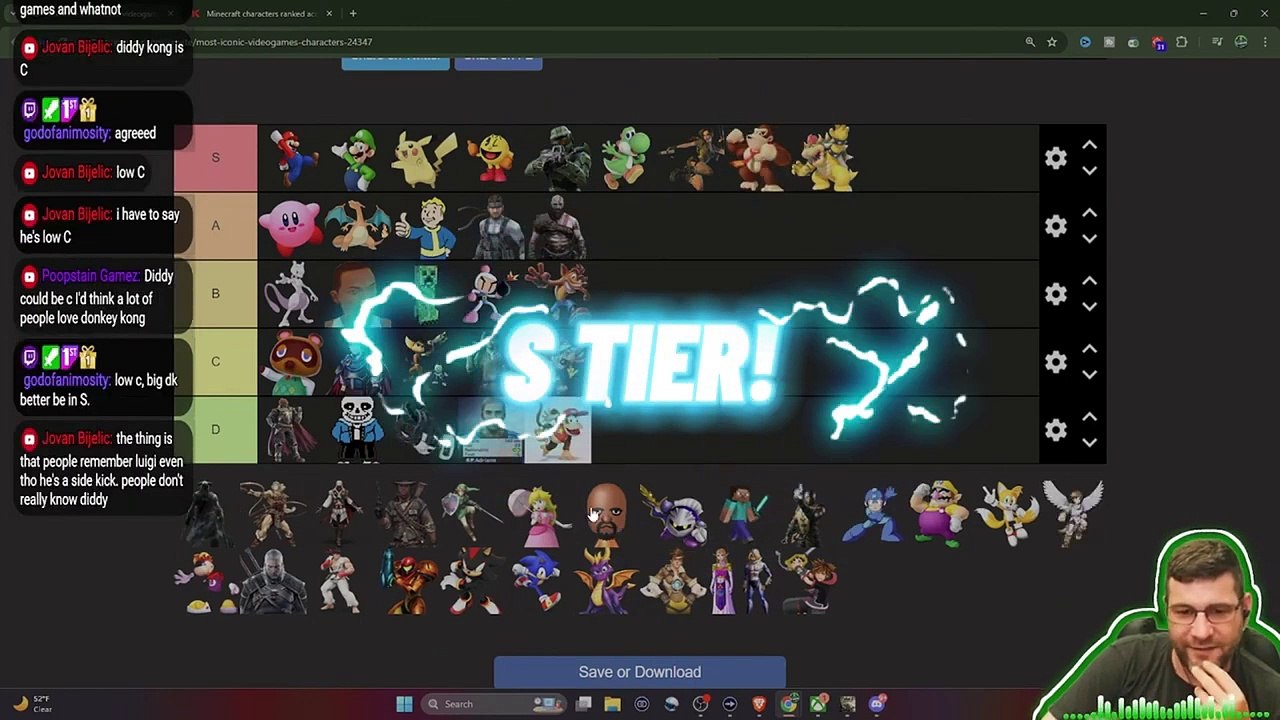
Task: Pick Tails from unranked pool
Action: click(1007, 514)
